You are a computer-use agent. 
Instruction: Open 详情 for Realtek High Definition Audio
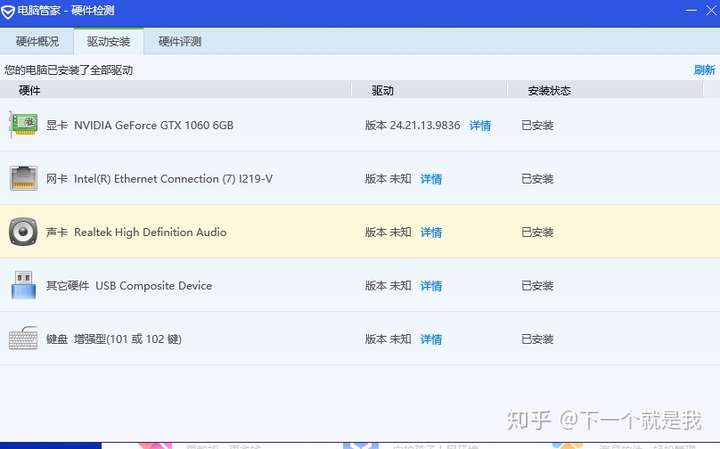(431, 232)
